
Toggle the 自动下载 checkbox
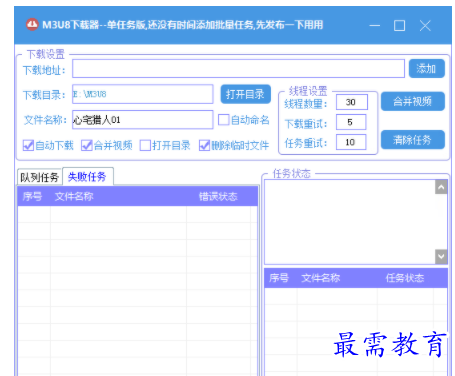(28, 145)
